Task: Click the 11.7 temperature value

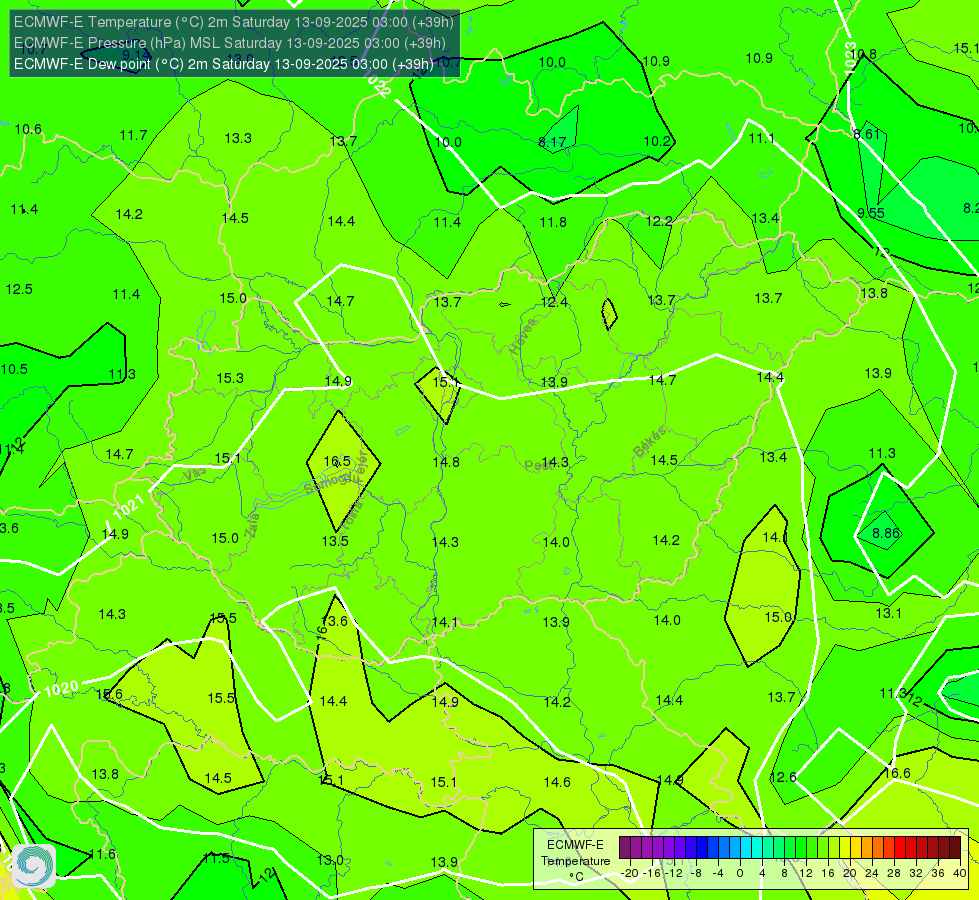Action: pos(134,135)
